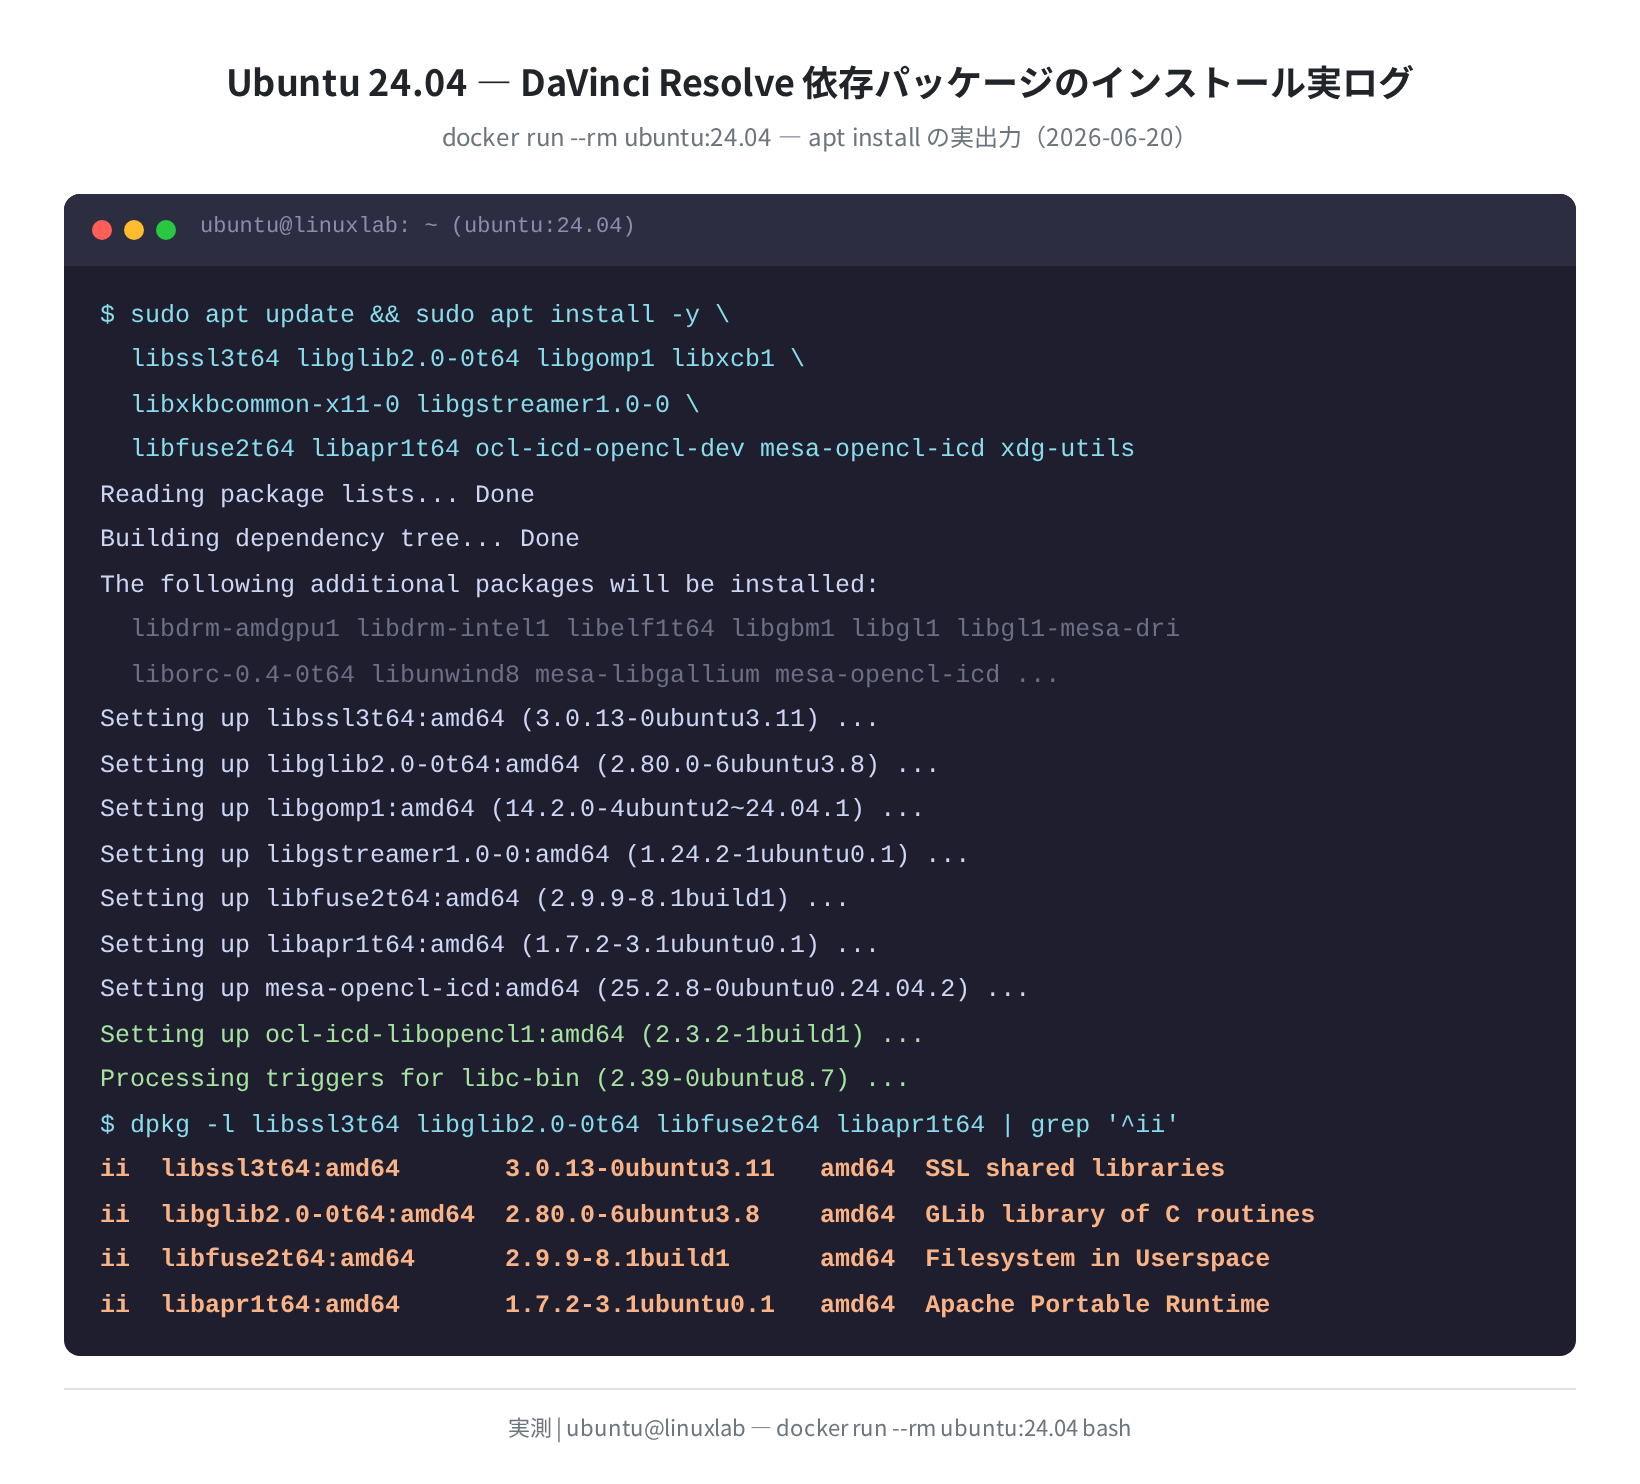The image size is (1640, 1484).
Task: Click the green maximize dot in terminal
Action: 166,230
